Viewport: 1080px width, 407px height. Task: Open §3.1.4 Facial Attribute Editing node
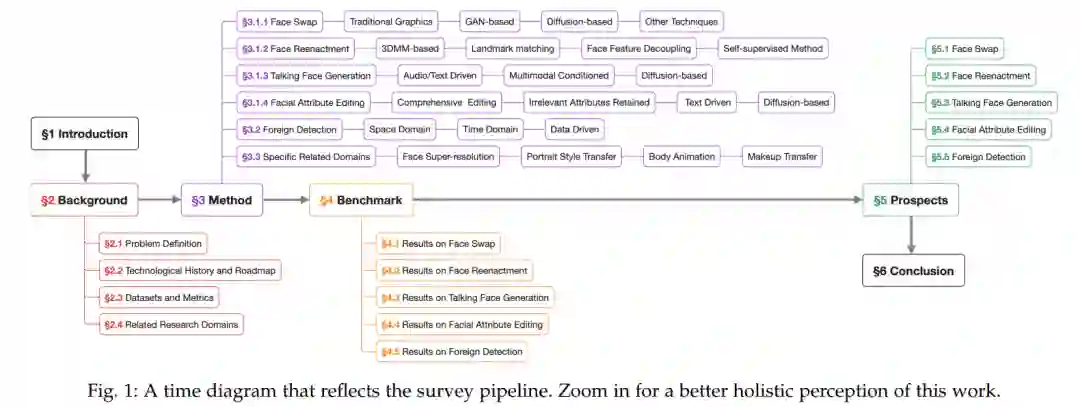coord(303,102)
